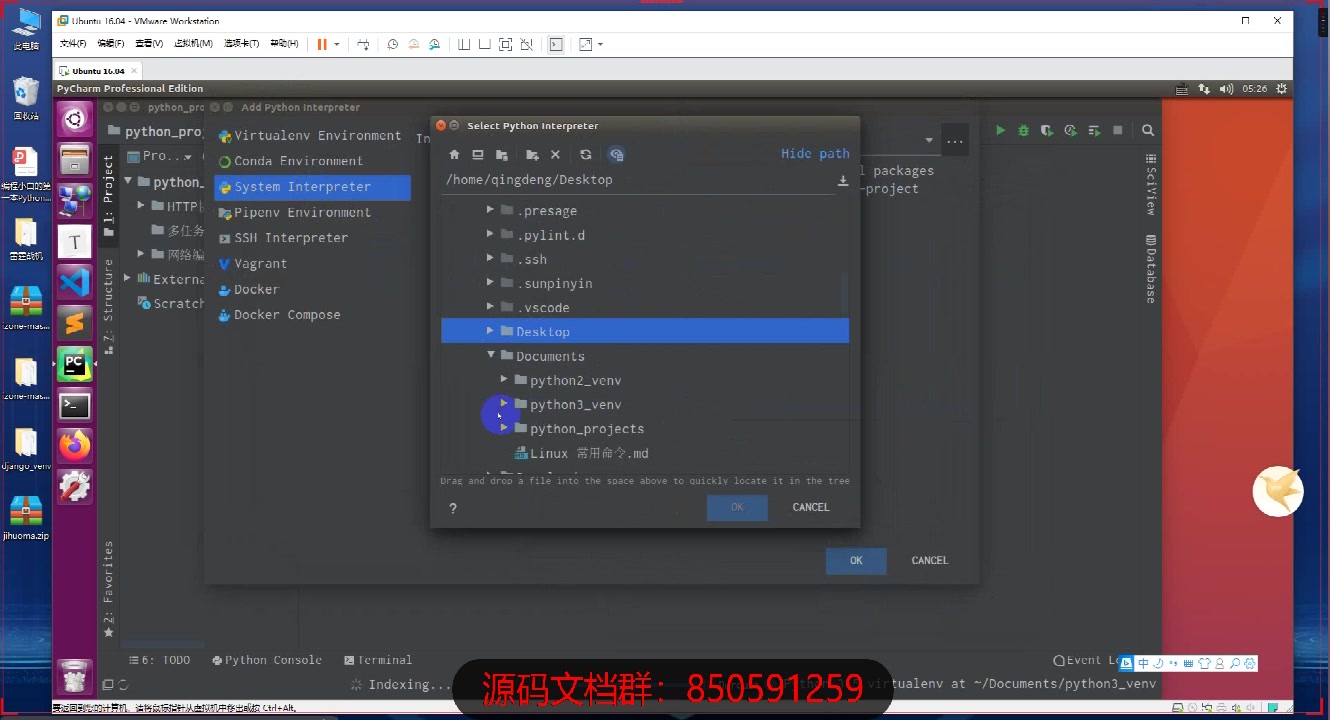1330x720 pixels.
Task: Open Terminal from Ubuntu dock
Action: (x=75, y=405)
